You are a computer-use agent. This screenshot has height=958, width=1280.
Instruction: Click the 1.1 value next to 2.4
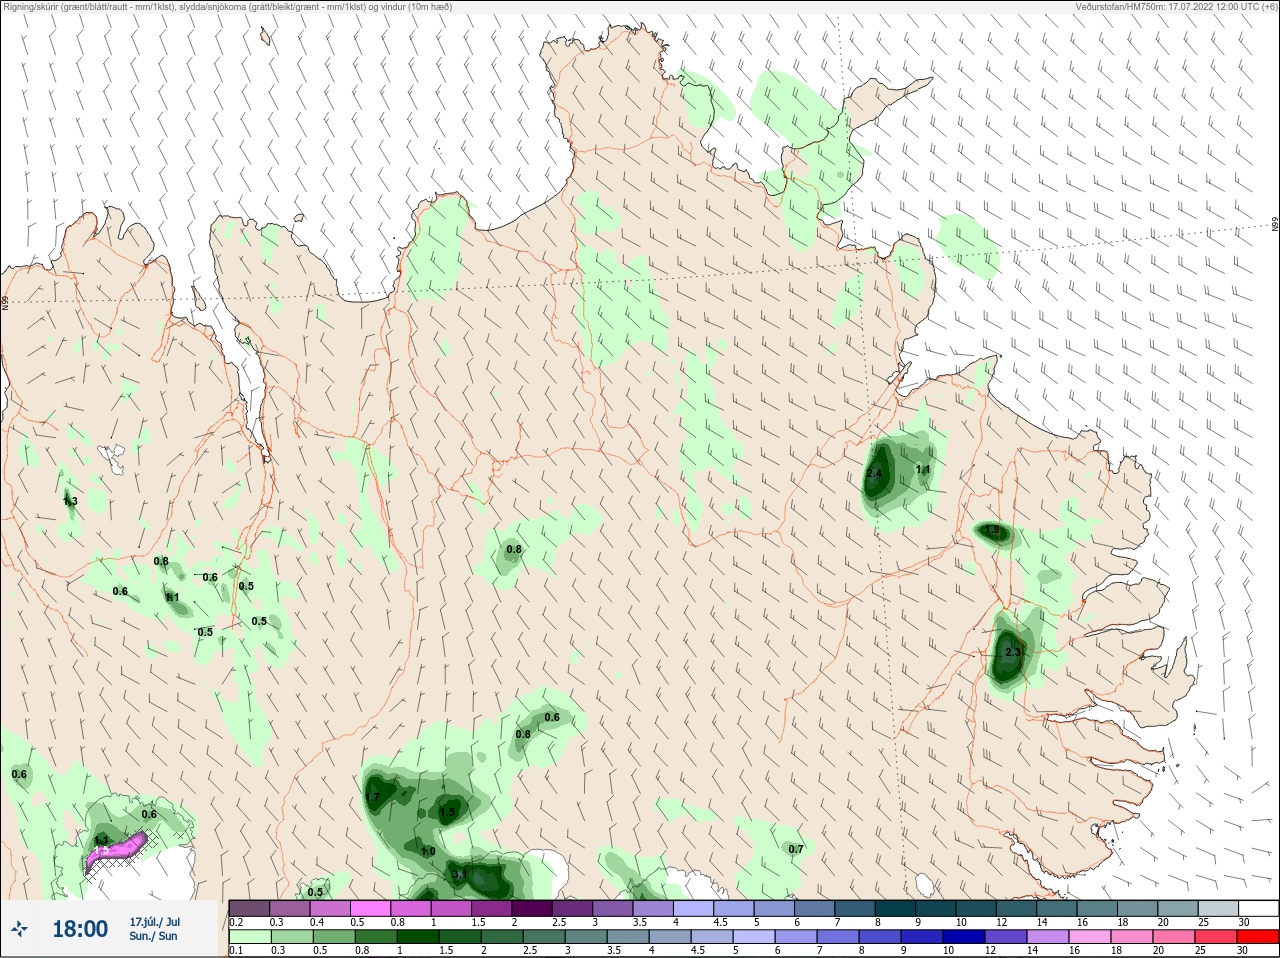point(923,469)
